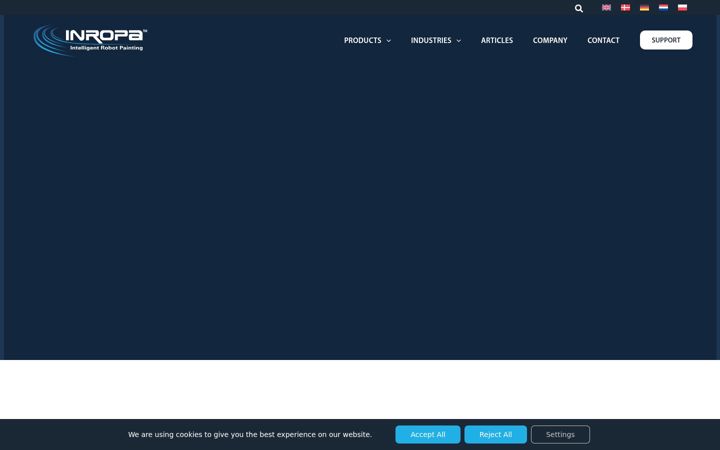Click the Support button
The height and width of the screenshot is (450, 720).
[x=666, y=40]
